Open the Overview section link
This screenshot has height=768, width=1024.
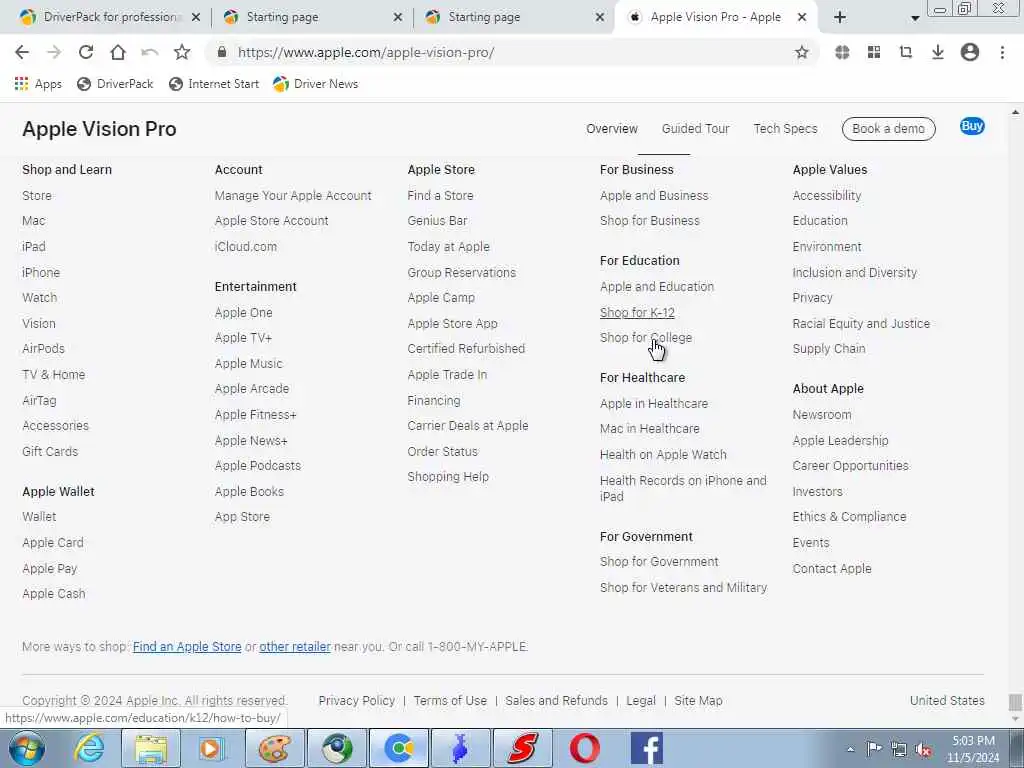click(611, 129)
